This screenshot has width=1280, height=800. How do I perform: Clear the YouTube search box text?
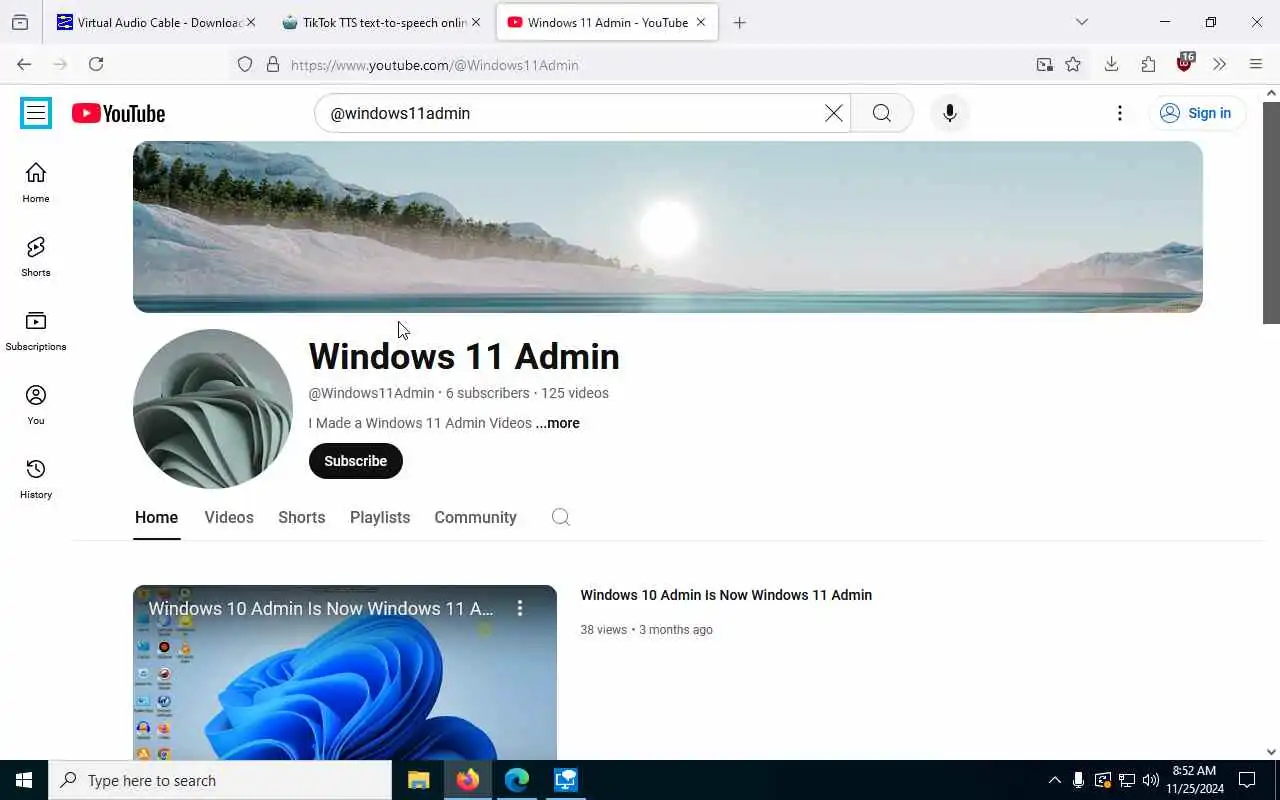(x=833, y=113)
